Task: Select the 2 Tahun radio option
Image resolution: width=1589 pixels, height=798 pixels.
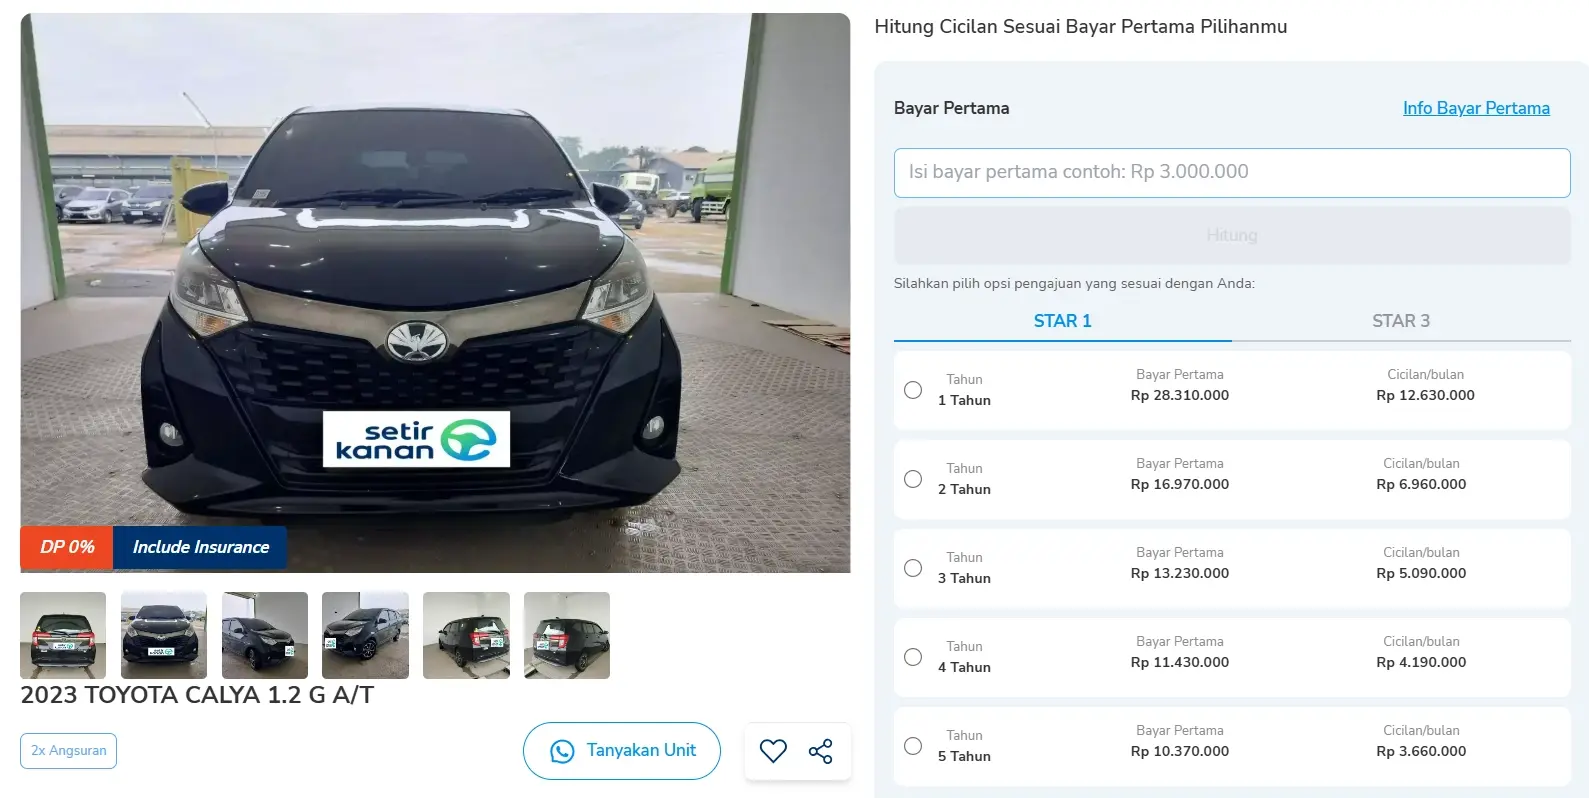Action: point(913,479)
